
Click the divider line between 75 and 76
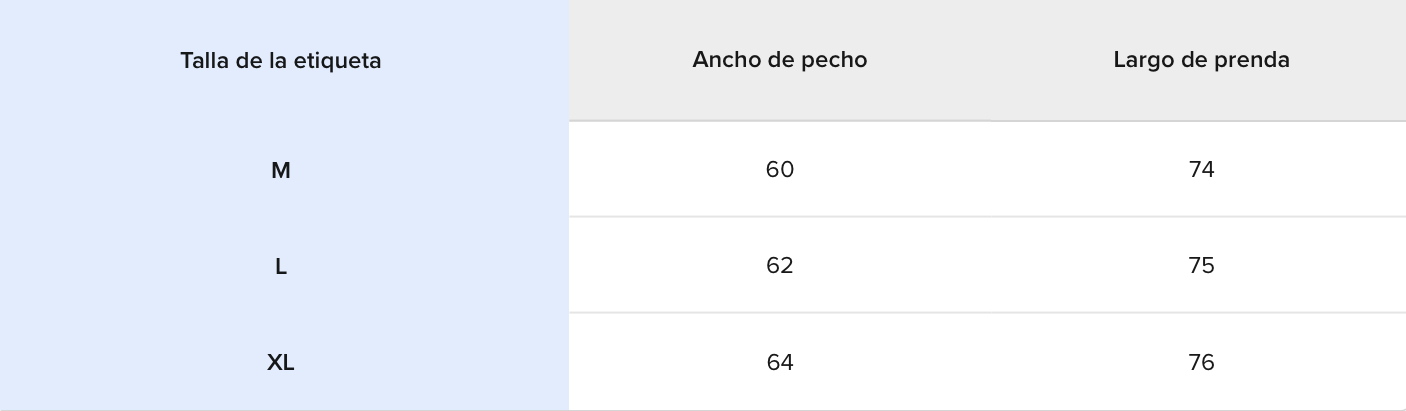click(x=1201, y=313)
